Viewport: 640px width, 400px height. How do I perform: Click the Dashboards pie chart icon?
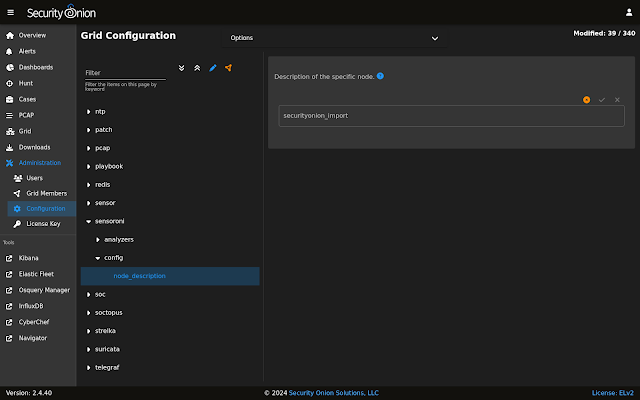coord(10,67)
